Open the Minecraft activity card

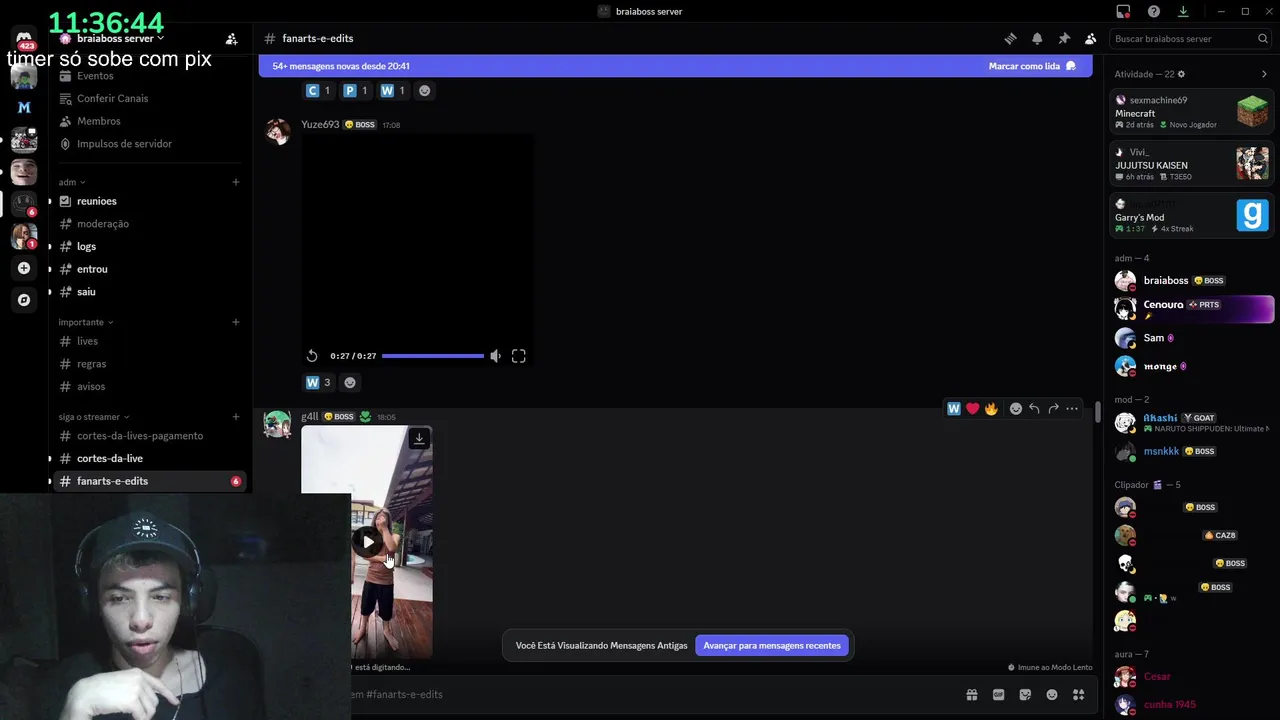(x=1191, y=111)
